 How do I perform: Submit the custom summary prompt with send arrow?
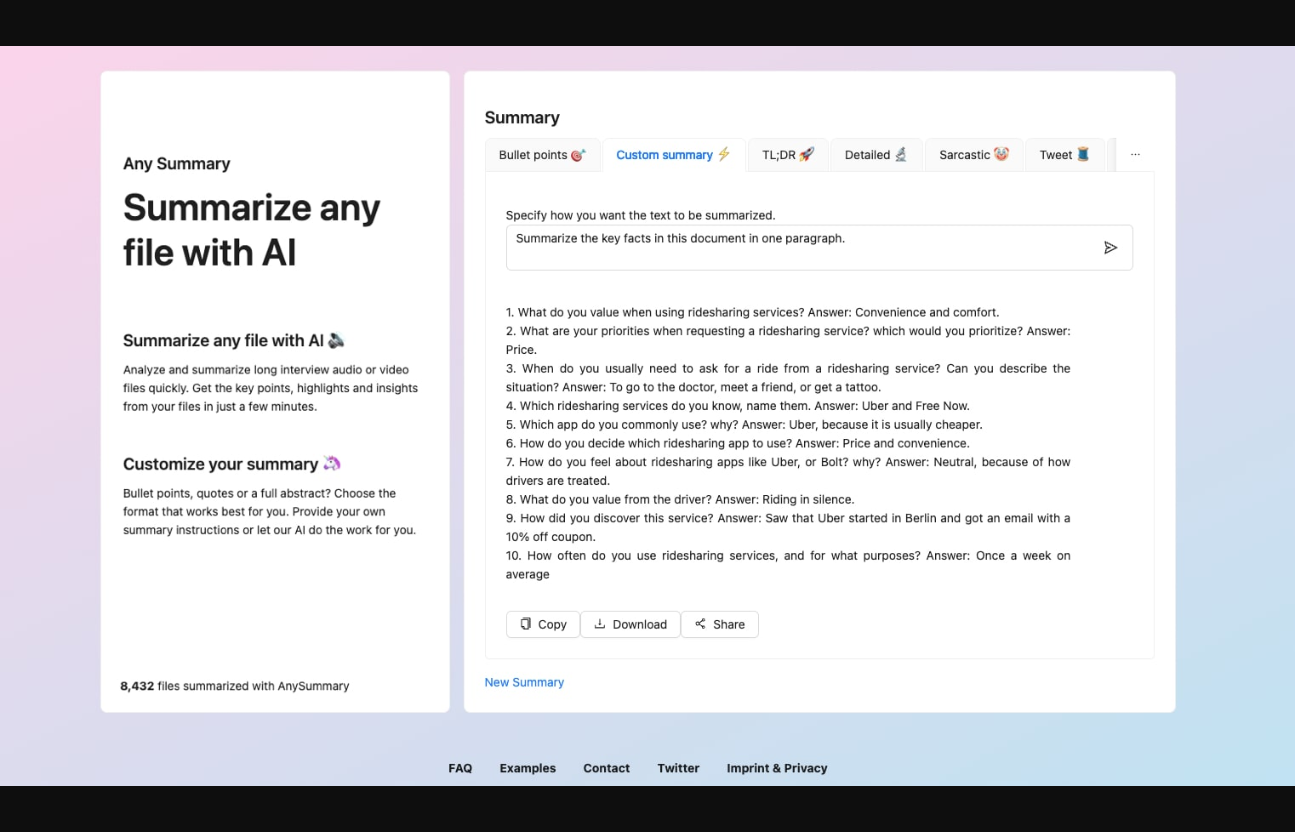tap(1110, 248)
